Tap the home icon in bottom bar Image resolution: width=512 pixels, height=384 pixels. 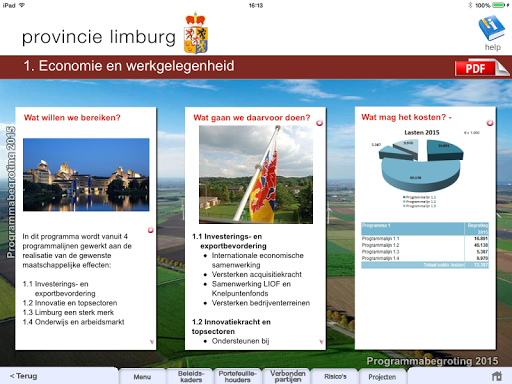click(497, 376)
